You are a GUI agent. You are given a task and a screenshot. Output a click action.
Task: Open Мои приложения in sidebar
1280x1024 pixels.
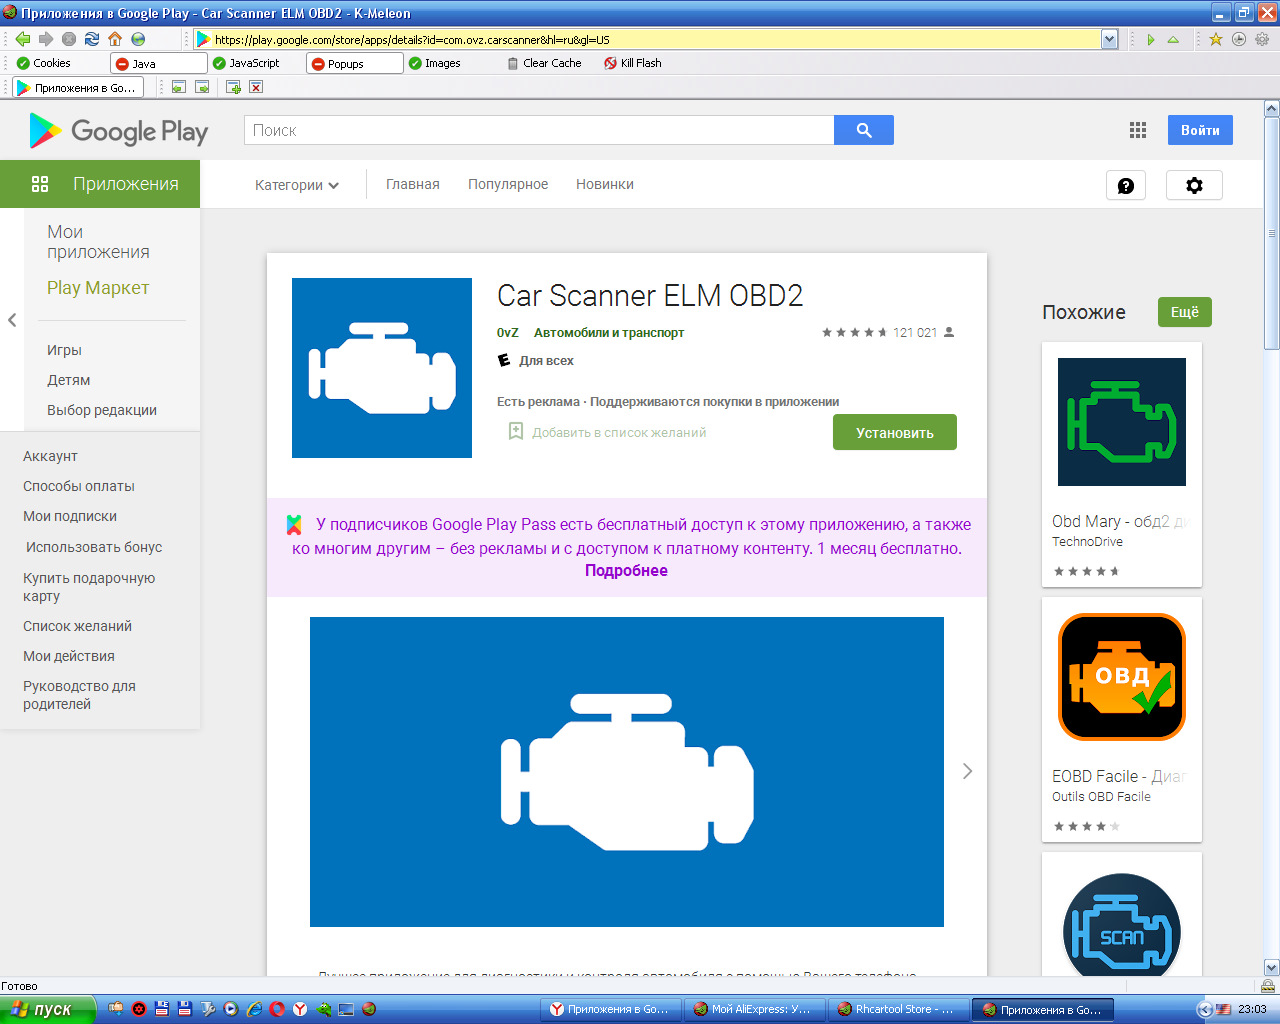coord(98,242)
